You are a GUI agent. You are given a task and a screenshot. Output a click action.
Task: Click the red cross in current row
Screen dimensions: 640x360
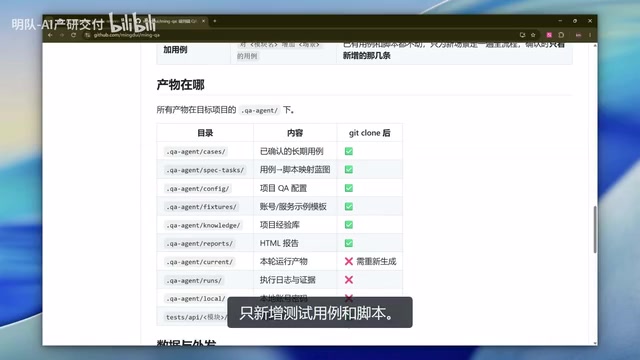point(349,261)
